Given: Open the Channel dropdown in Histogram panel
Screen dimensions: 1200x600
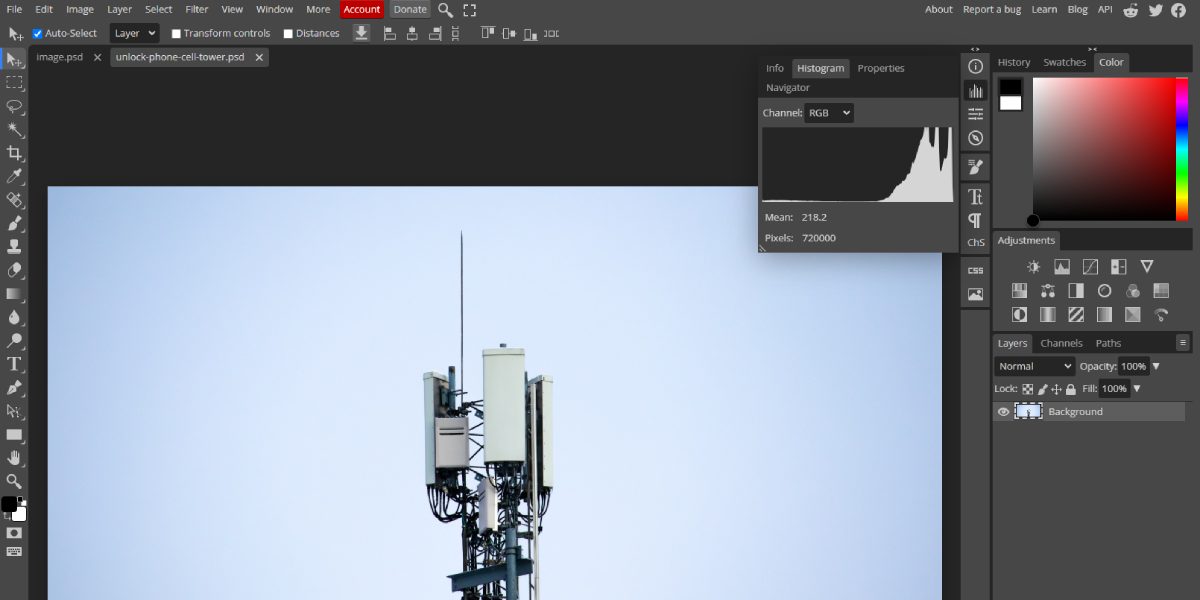Looking at the screenshot, I should (829, 112).
